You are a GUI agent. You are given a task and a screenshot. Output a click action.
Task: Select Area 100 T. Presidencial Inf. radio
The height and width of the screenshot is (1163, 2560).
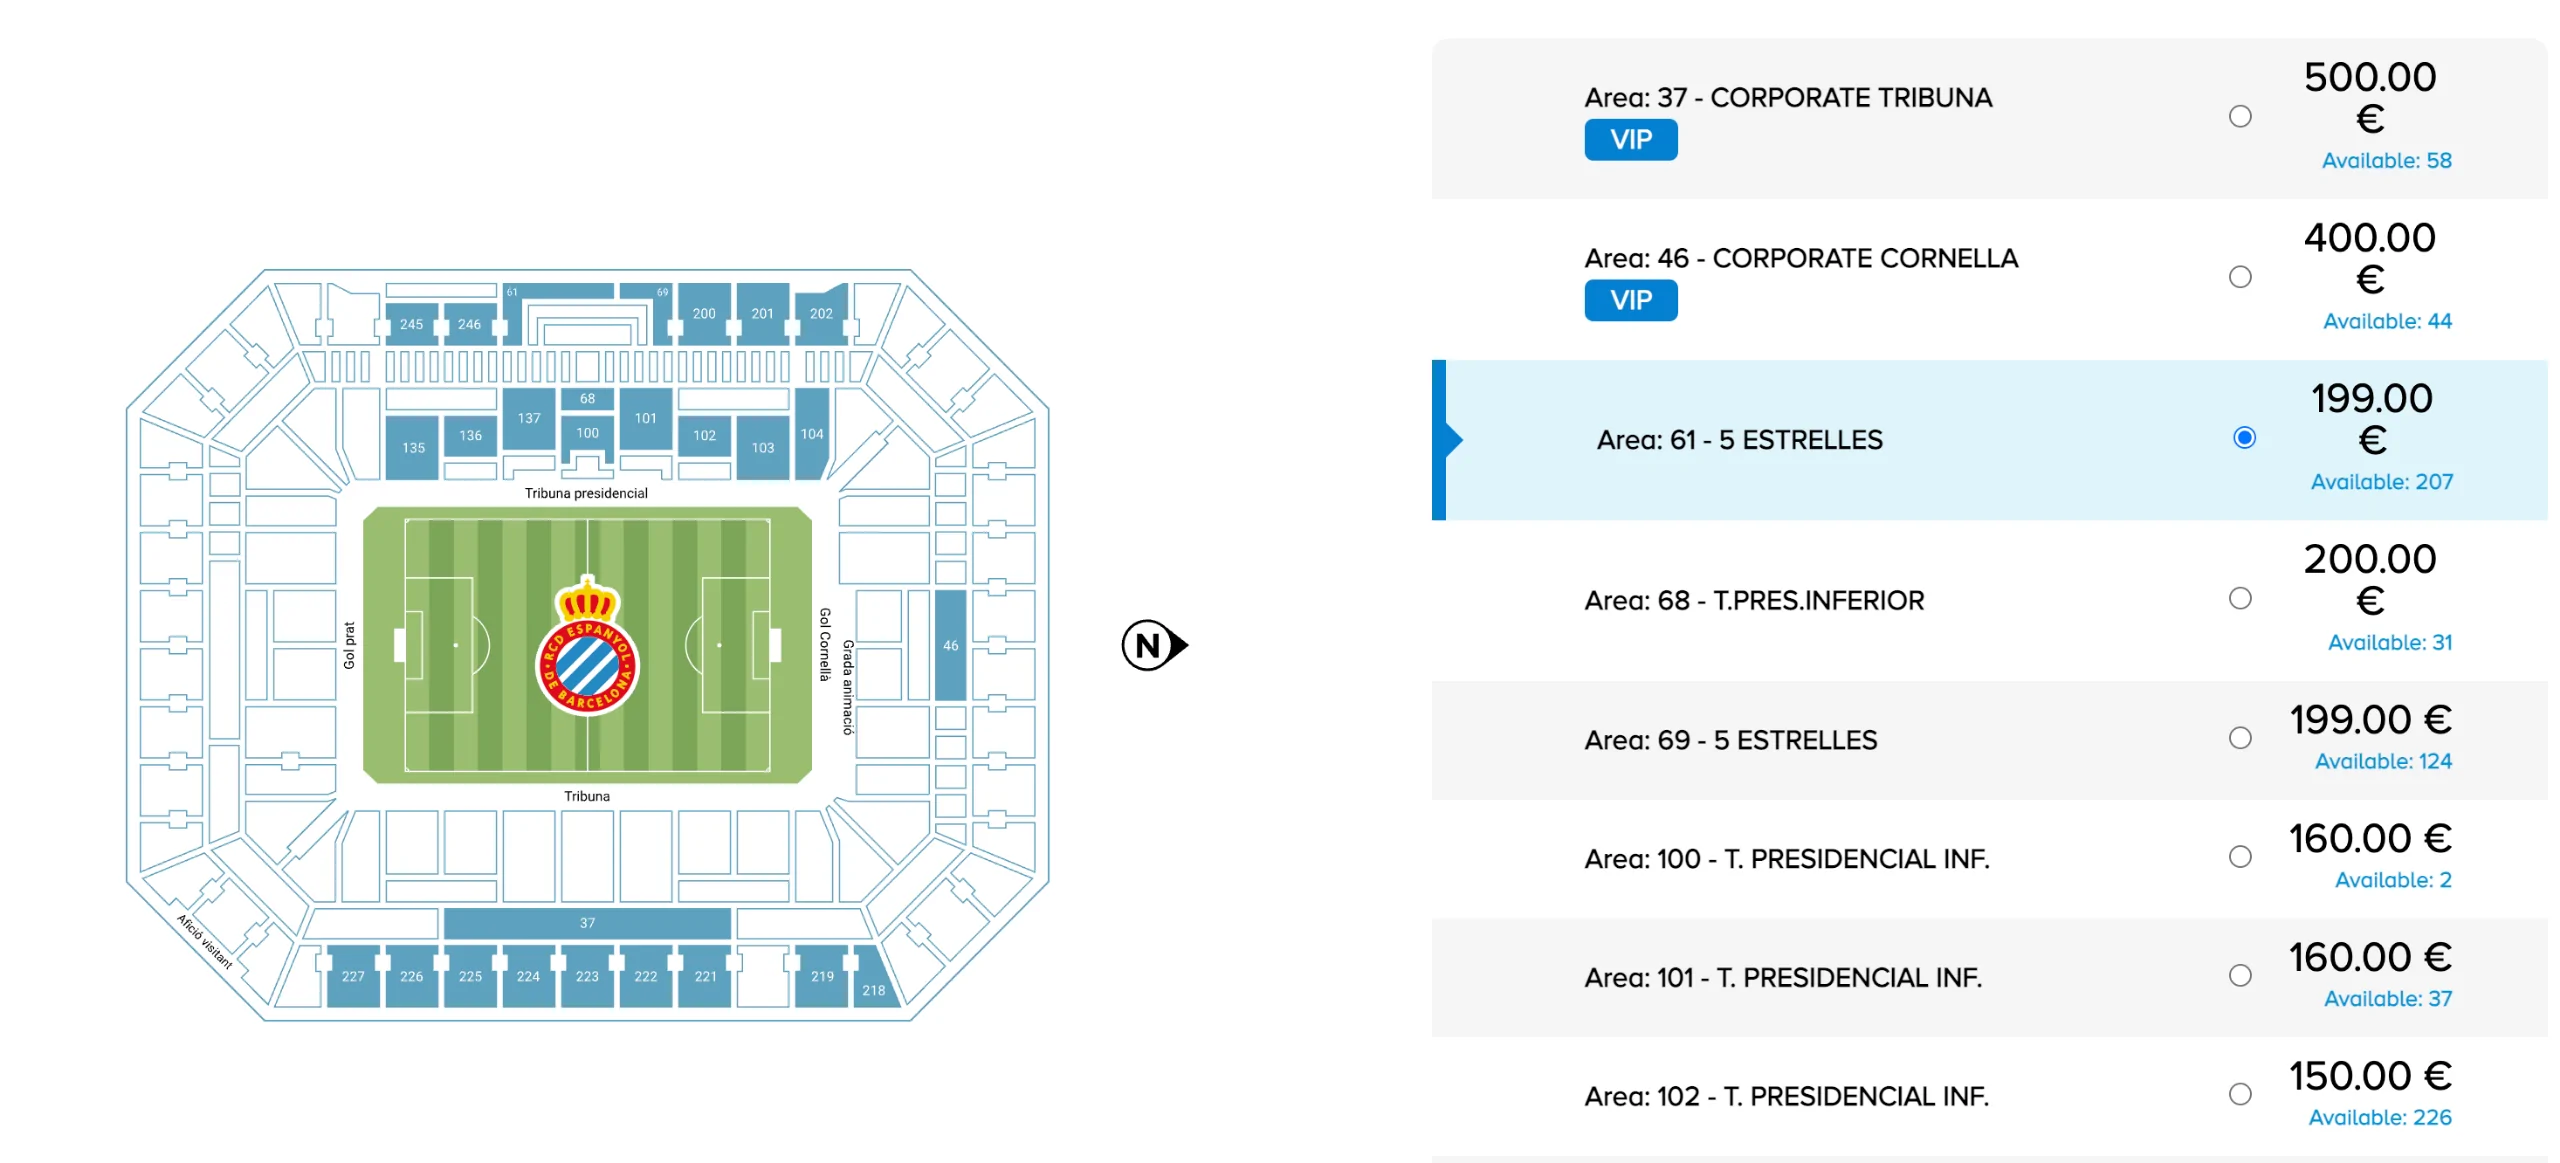(2240, 857)
